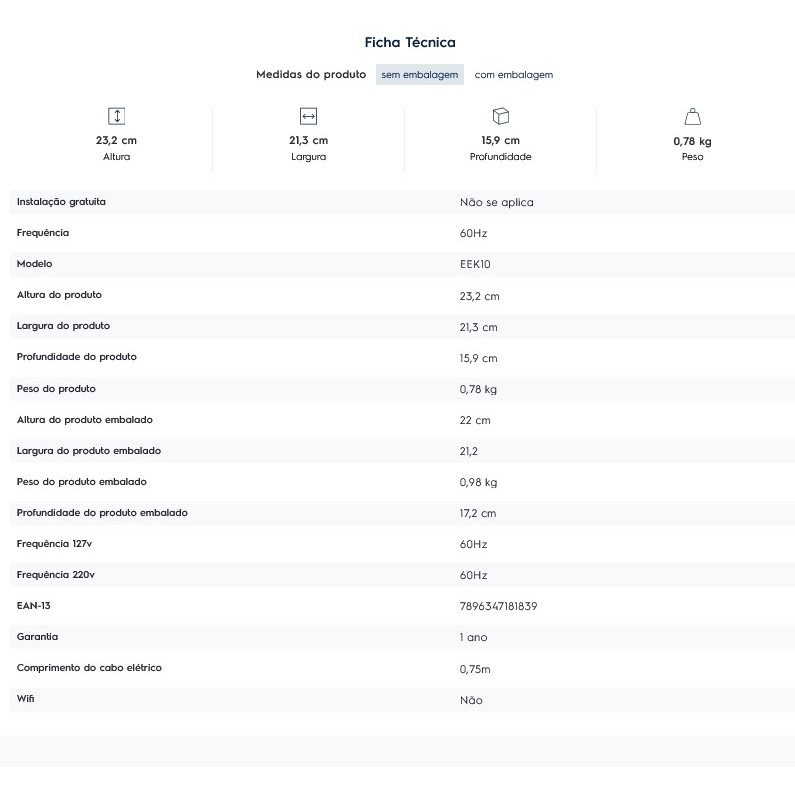Click the 'Não se aplica' value
Viewport: 795px width, 795px height.
point(496,202)
